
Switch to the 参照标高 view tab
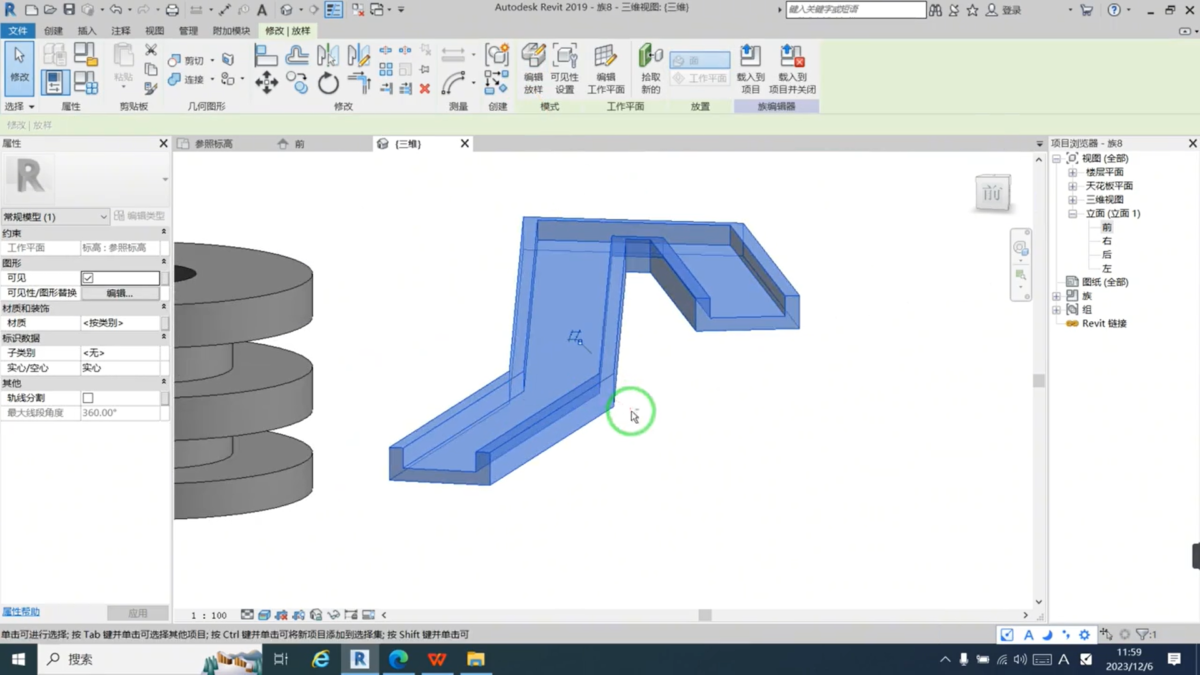[214, 144]
